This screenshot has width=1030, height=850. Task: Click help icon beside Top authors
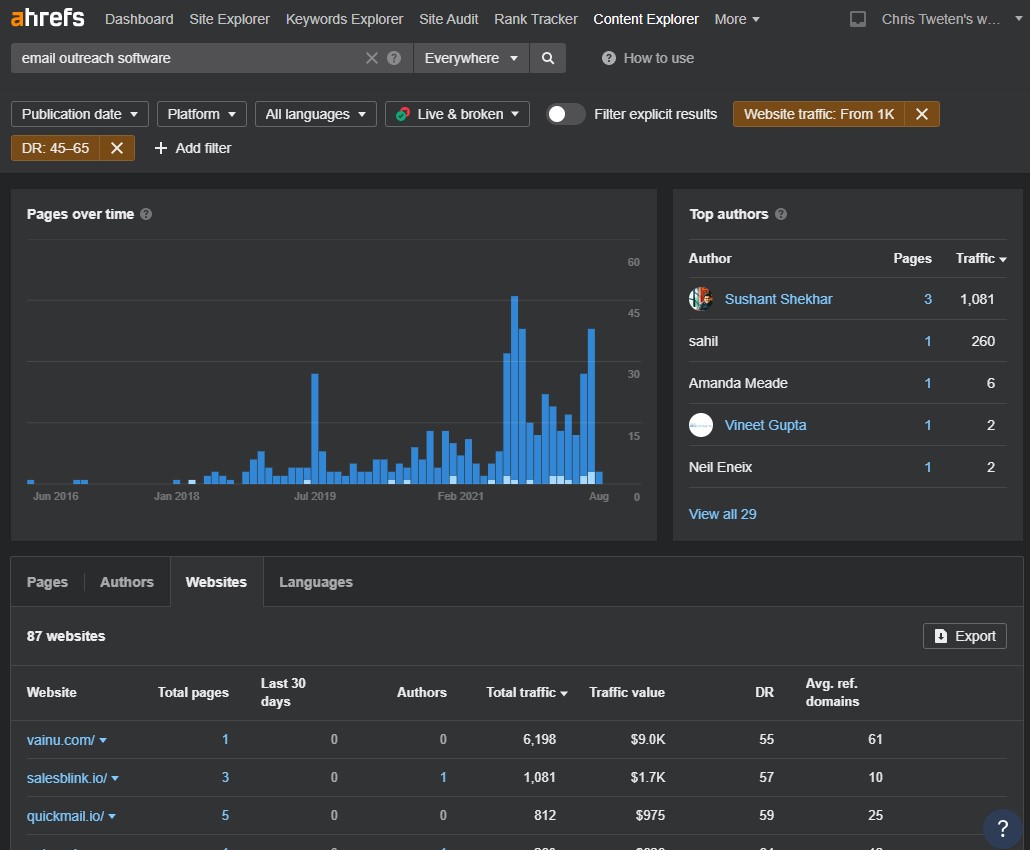tap(780, 214)
